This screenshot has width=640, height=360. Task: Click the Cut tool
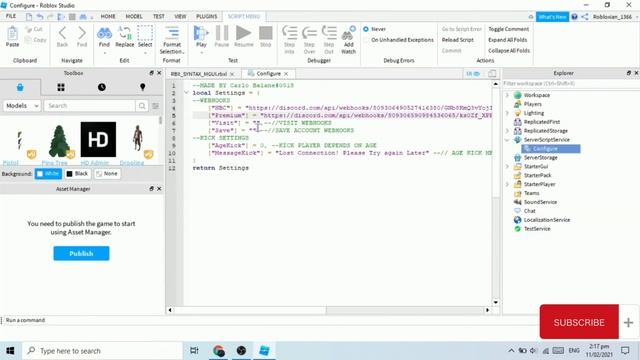click(x=33, y=29)
